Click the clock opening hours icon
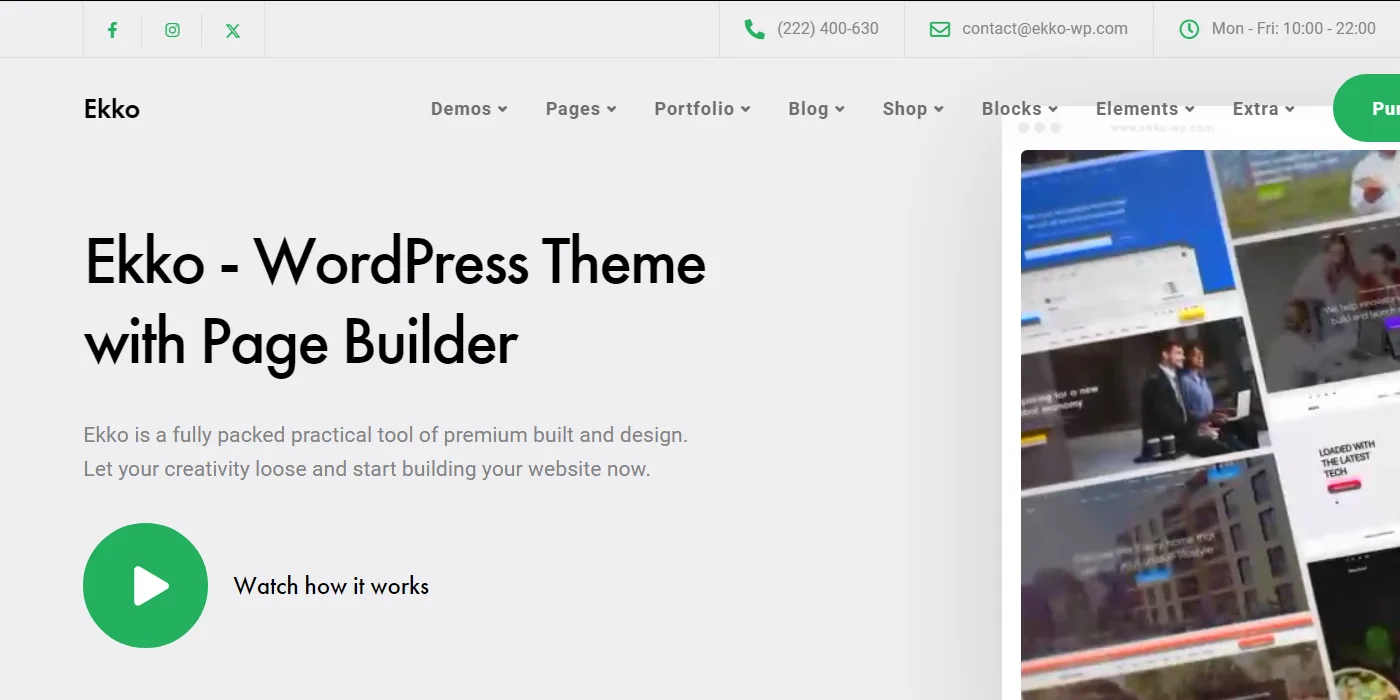 click(x=1189, y=29)
